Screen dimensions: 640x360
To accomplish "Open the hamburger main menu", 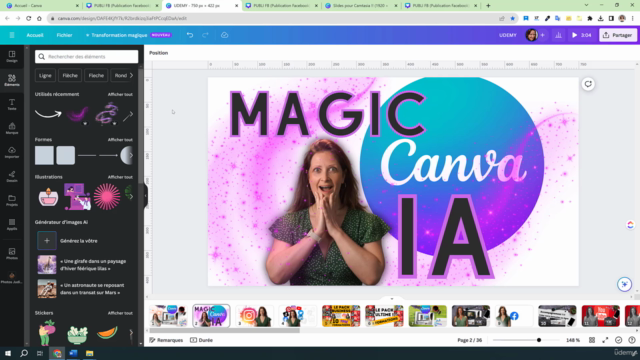I will point(12,35).
